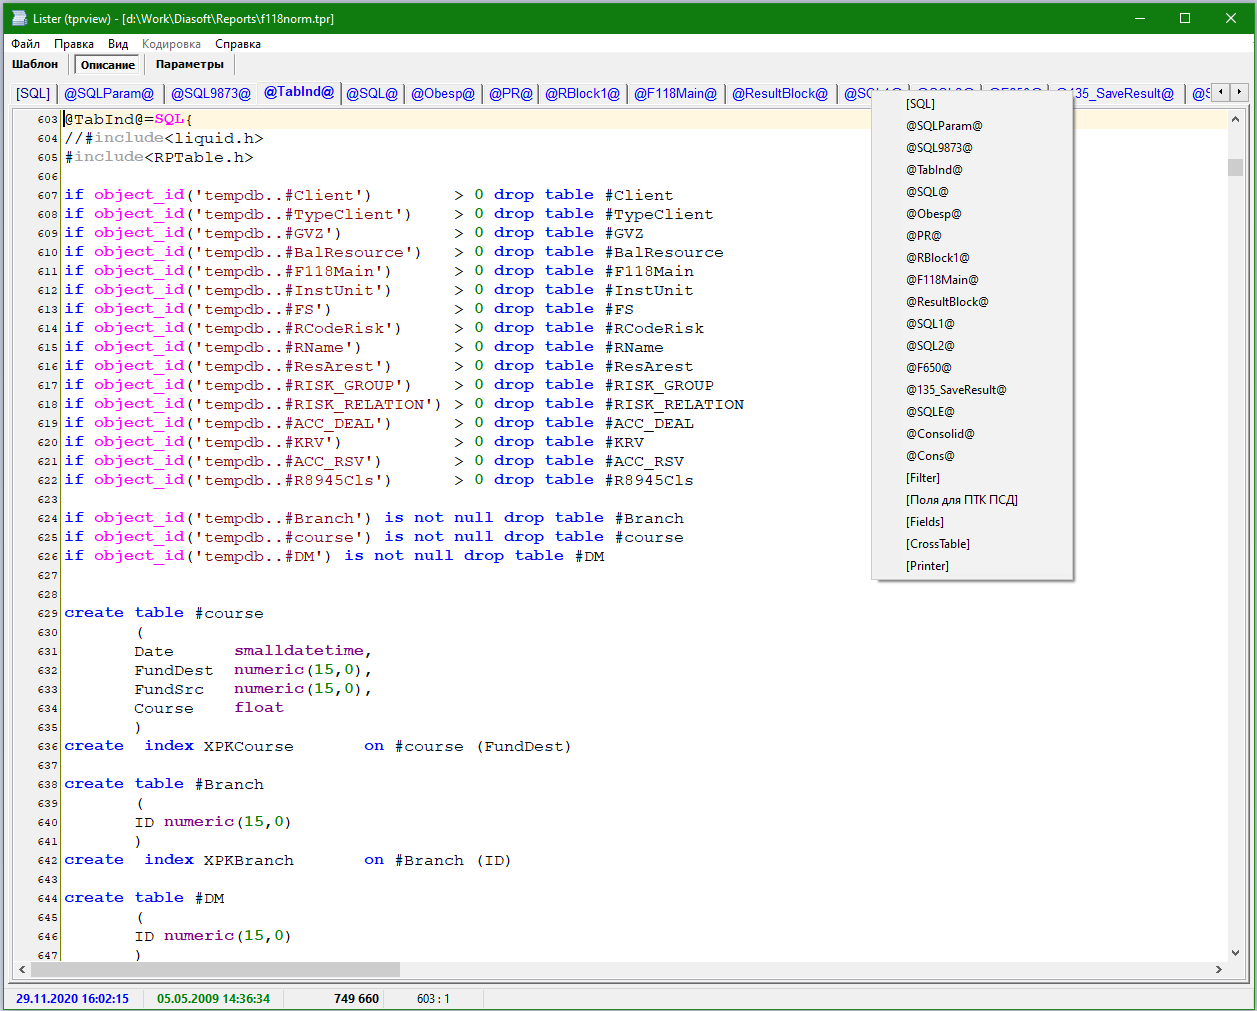
Task: Pick [CrossTable] from the popup list
Action: coord(937,544)
